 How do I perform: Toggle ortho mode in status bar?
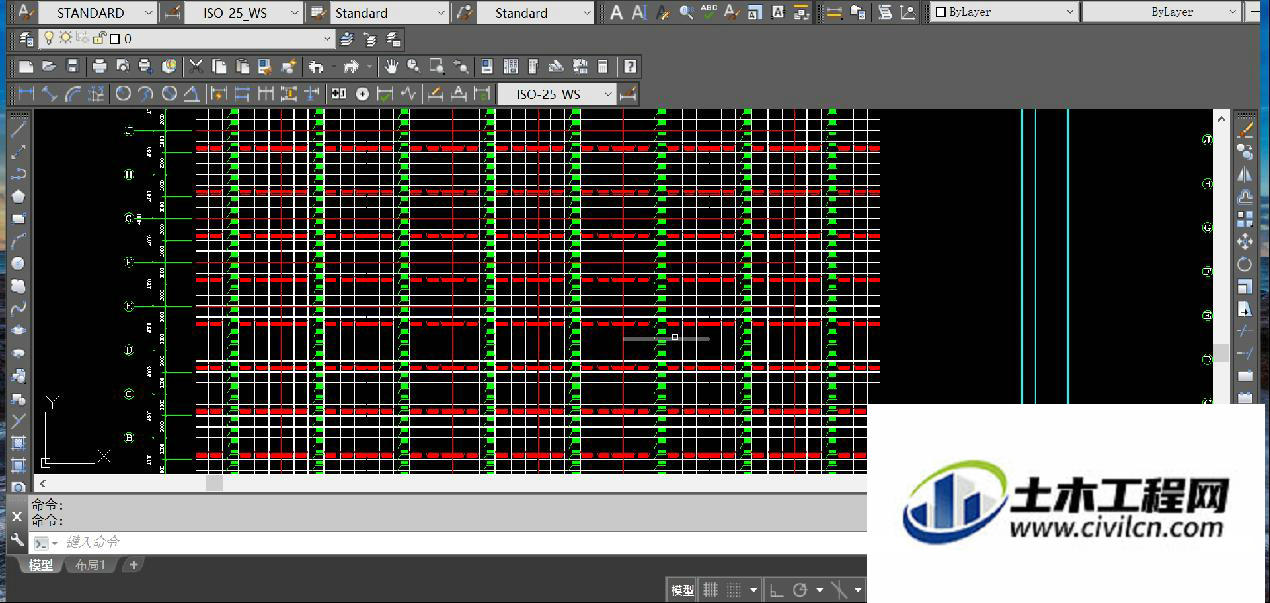coord(776,590)
